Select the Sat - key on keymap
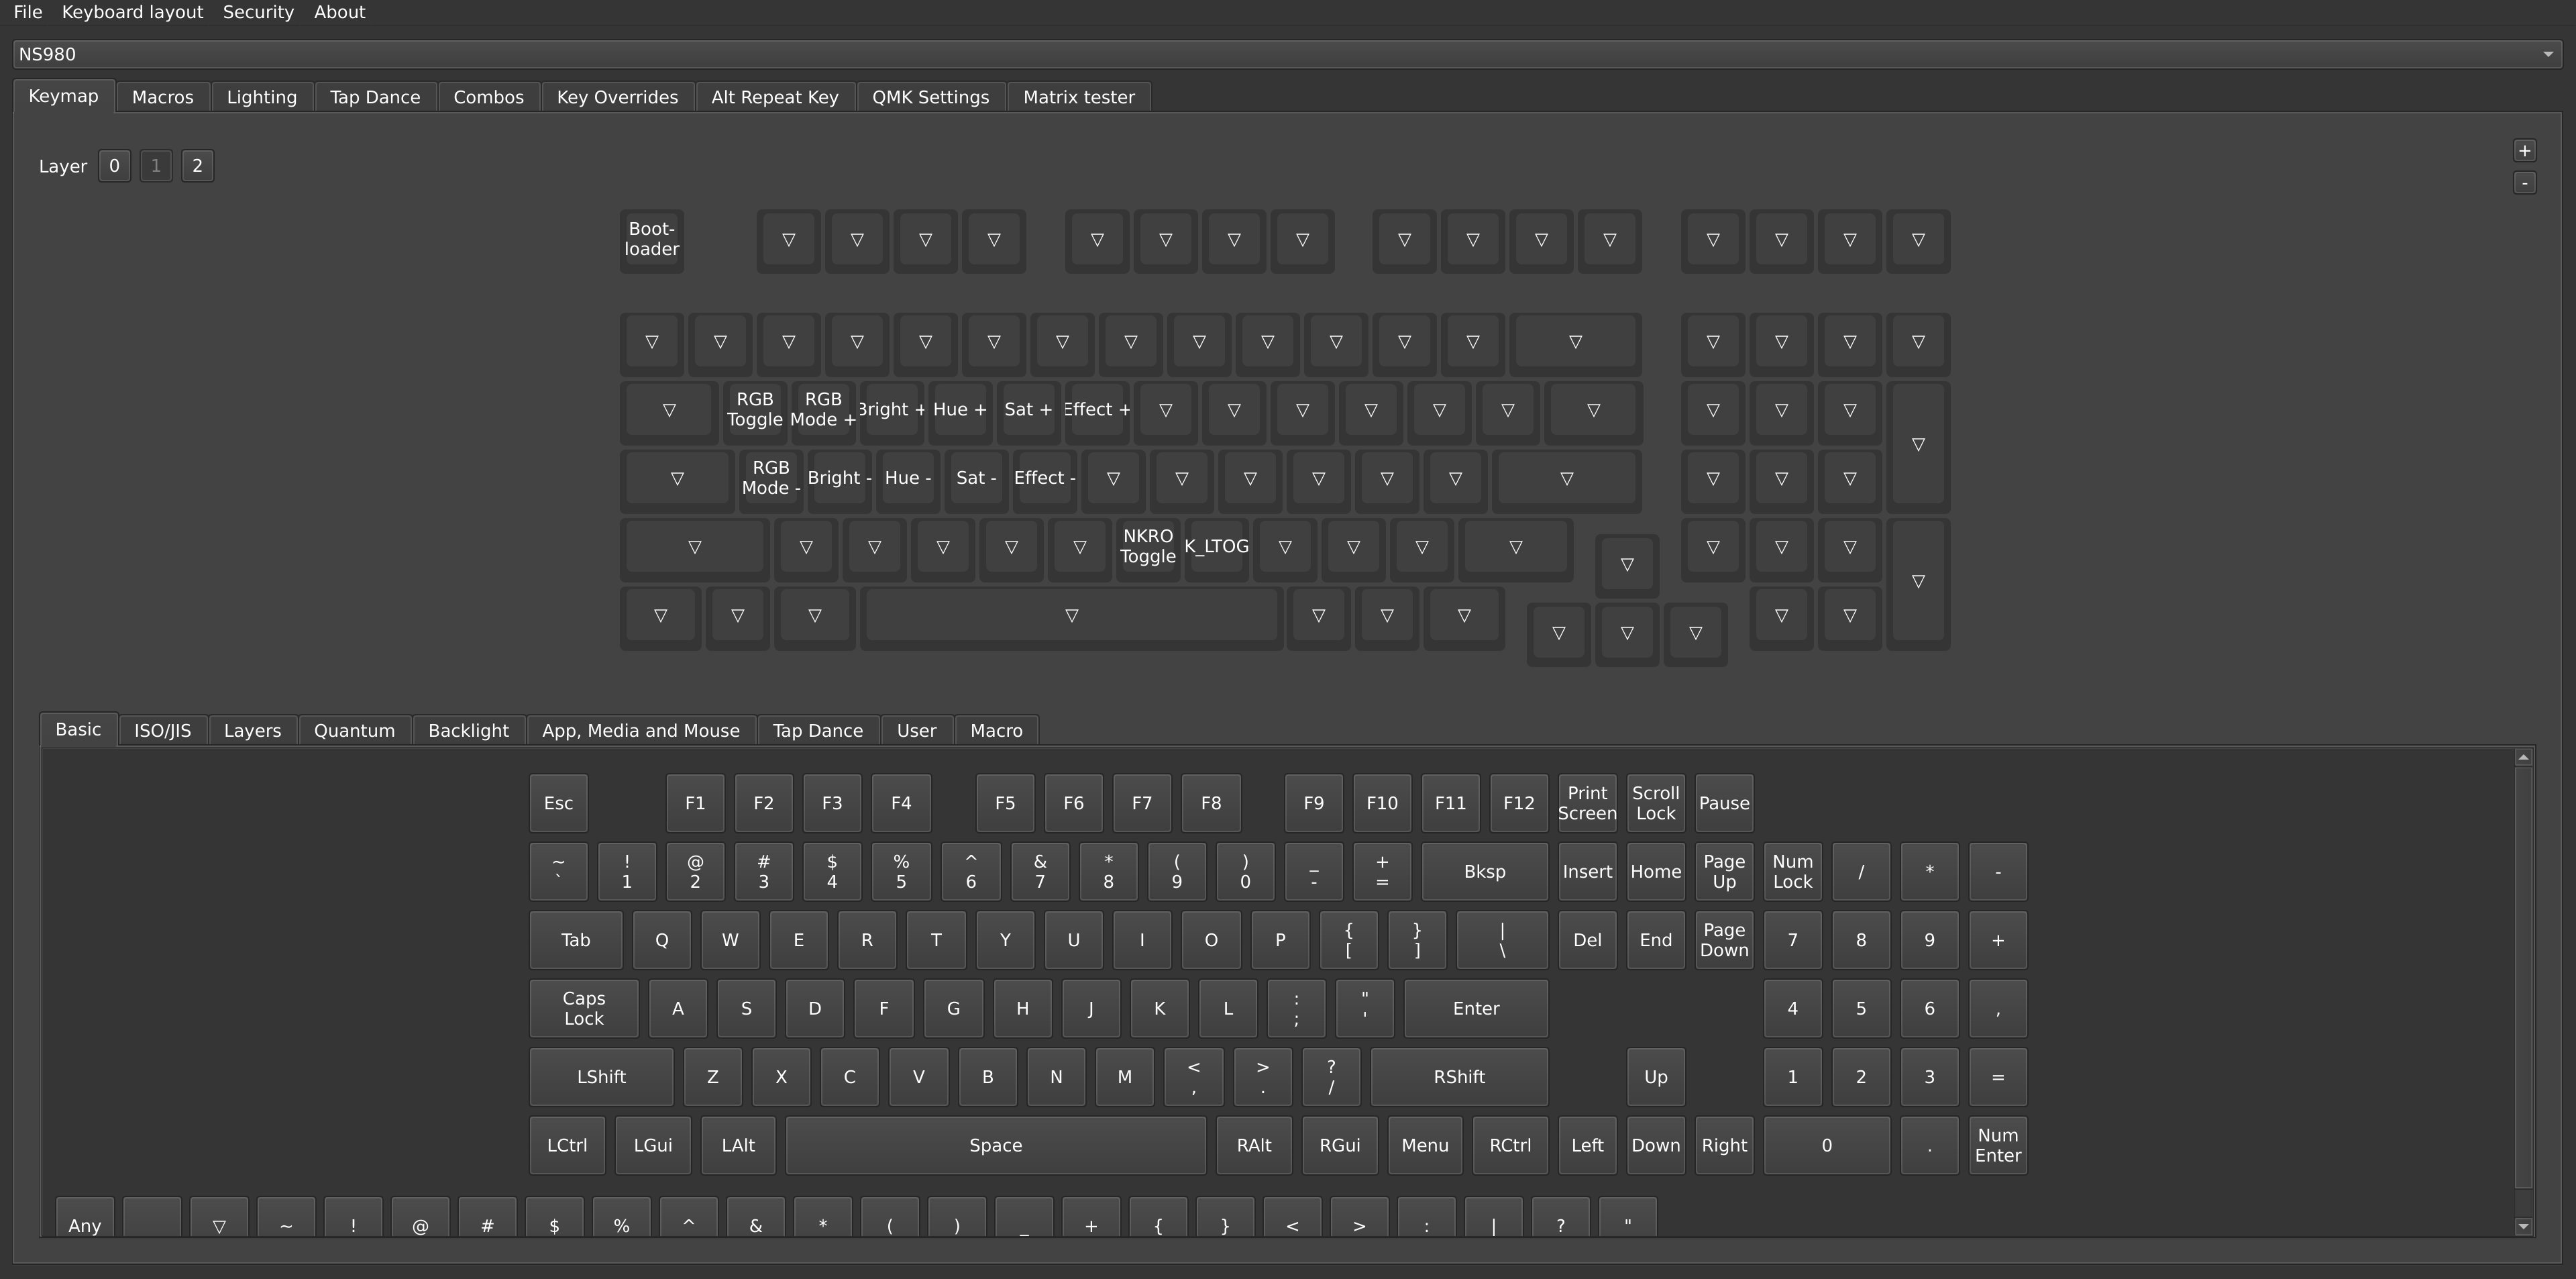The width and height of the screenshot is (2576, 1279). pos(975,478)
